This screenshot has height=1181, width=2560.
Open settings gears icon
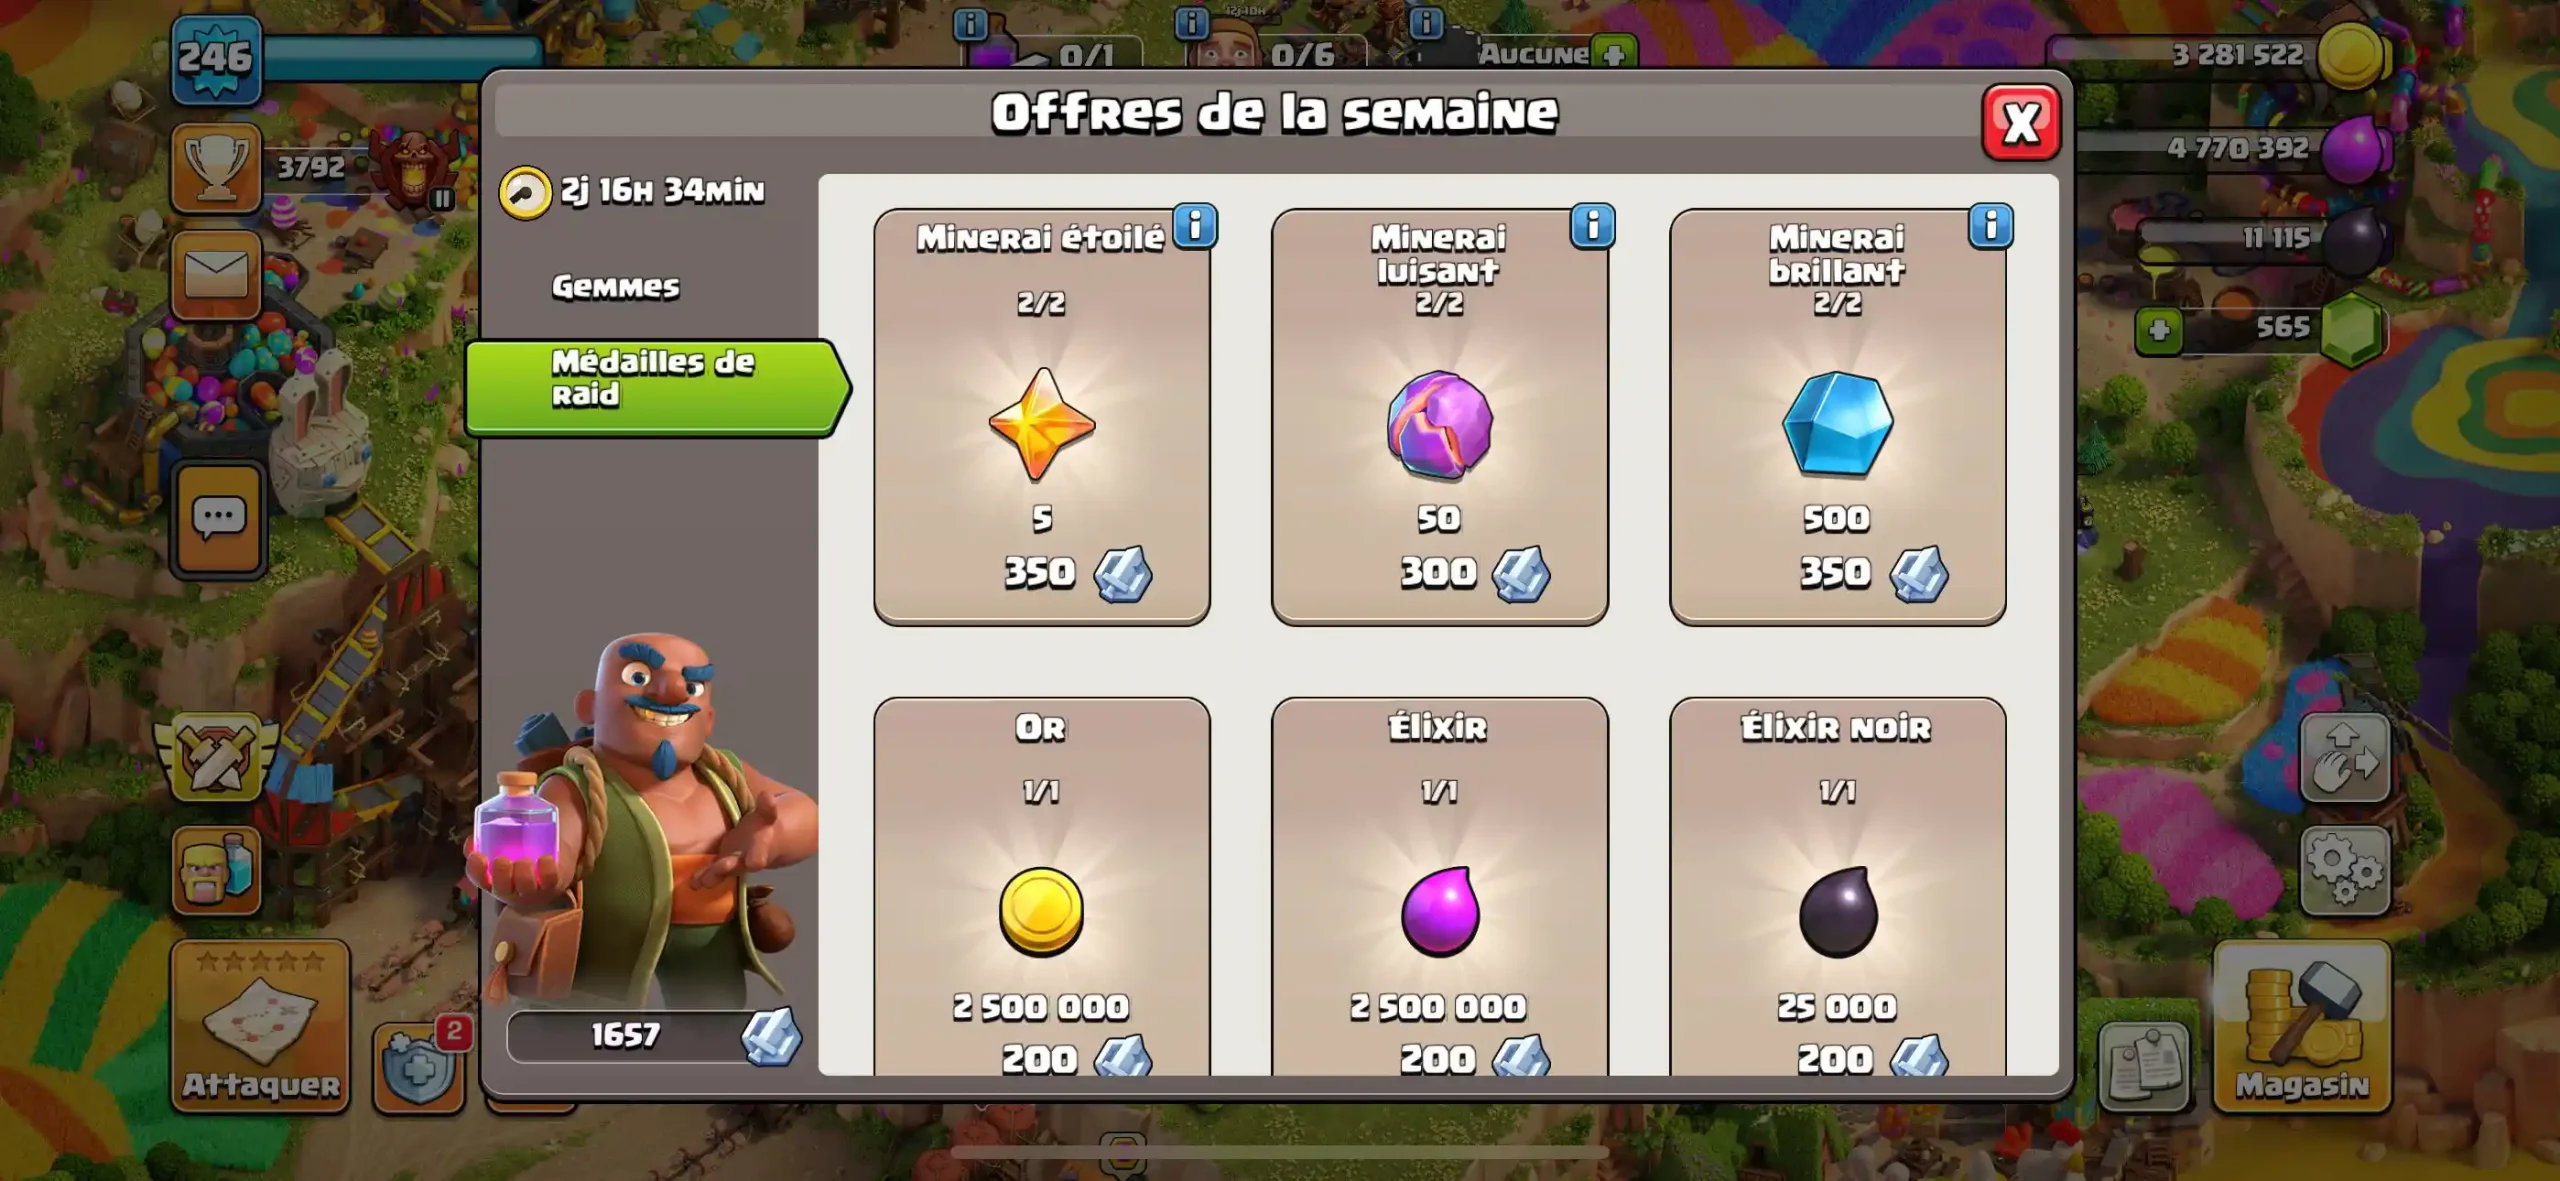click(2345, 870)
